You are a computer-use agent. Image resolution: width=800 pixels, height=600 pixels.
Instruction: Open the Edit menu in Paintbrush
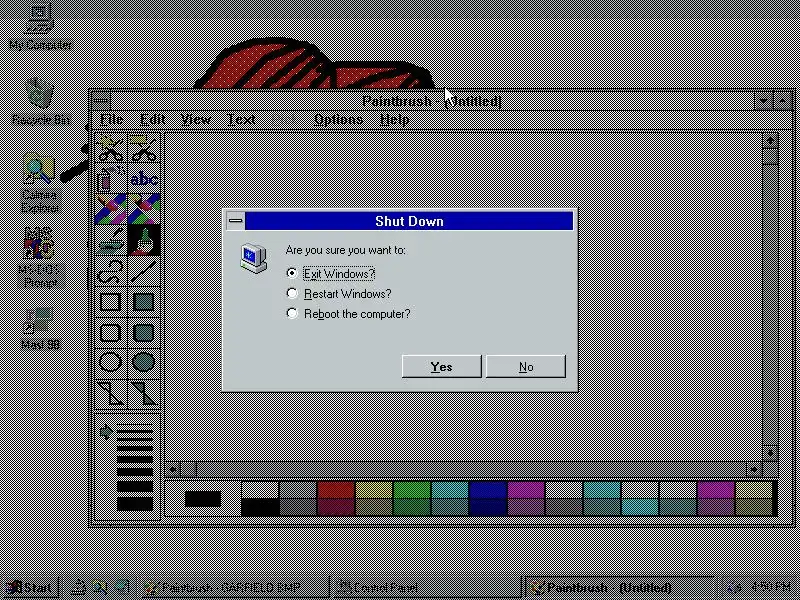coord(153,119)
